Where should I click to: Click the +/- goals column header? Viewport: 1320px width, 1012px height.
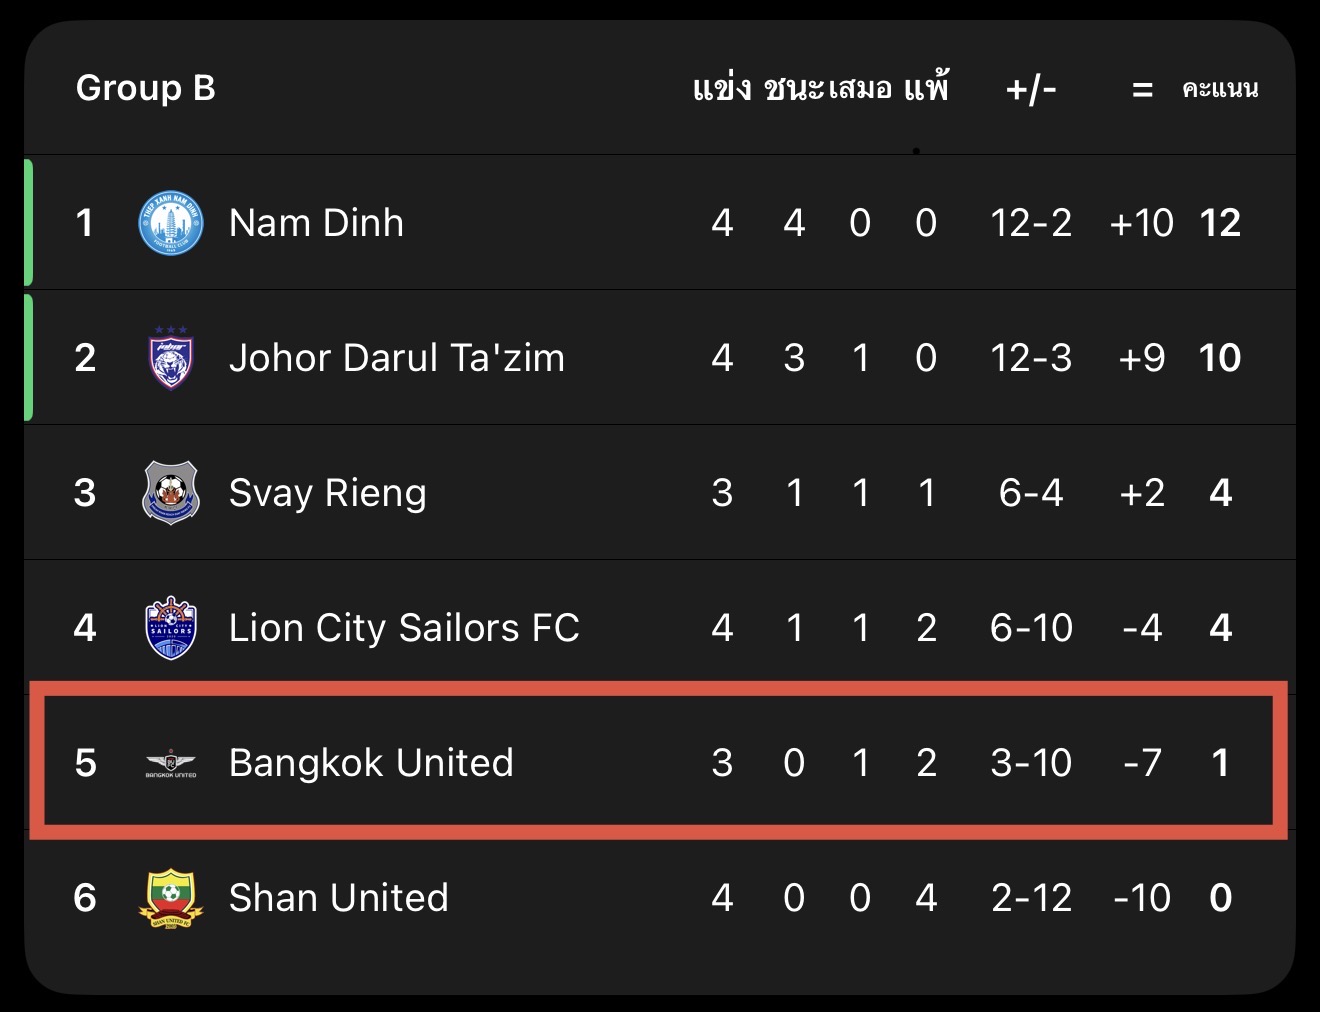click(x=1031, y=89)
